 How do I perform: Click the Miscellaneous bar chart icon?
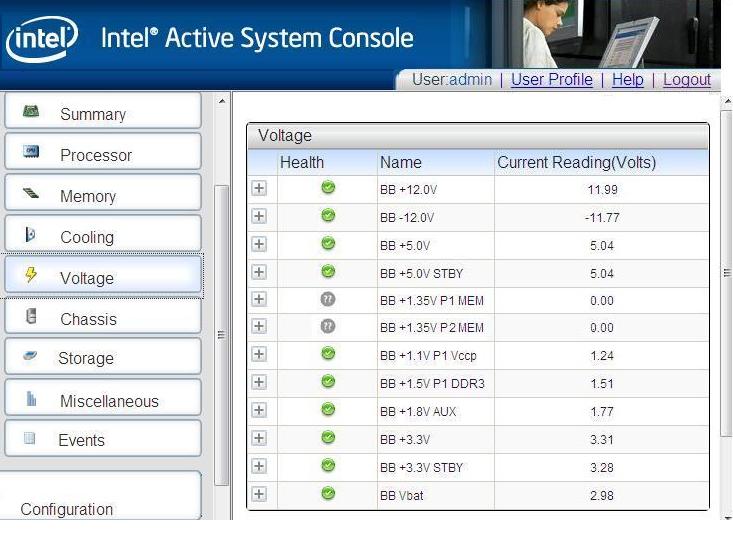pos(31,398)
